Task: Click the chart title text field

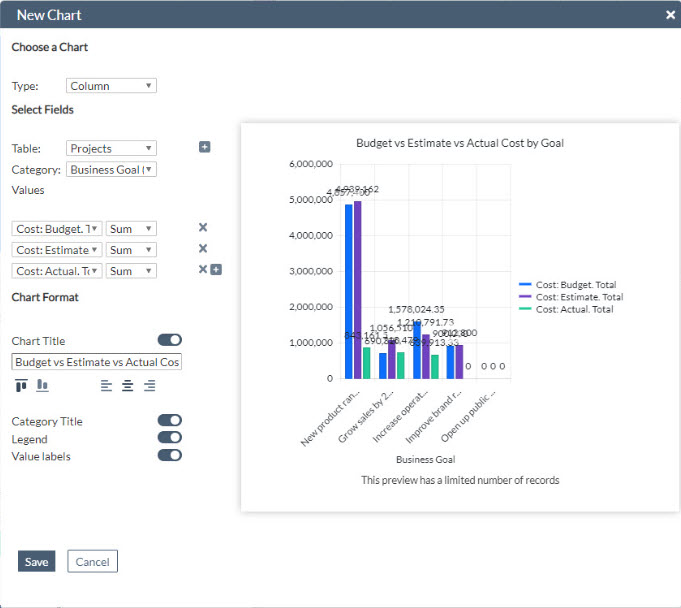Action: click(x=97, y=362)
